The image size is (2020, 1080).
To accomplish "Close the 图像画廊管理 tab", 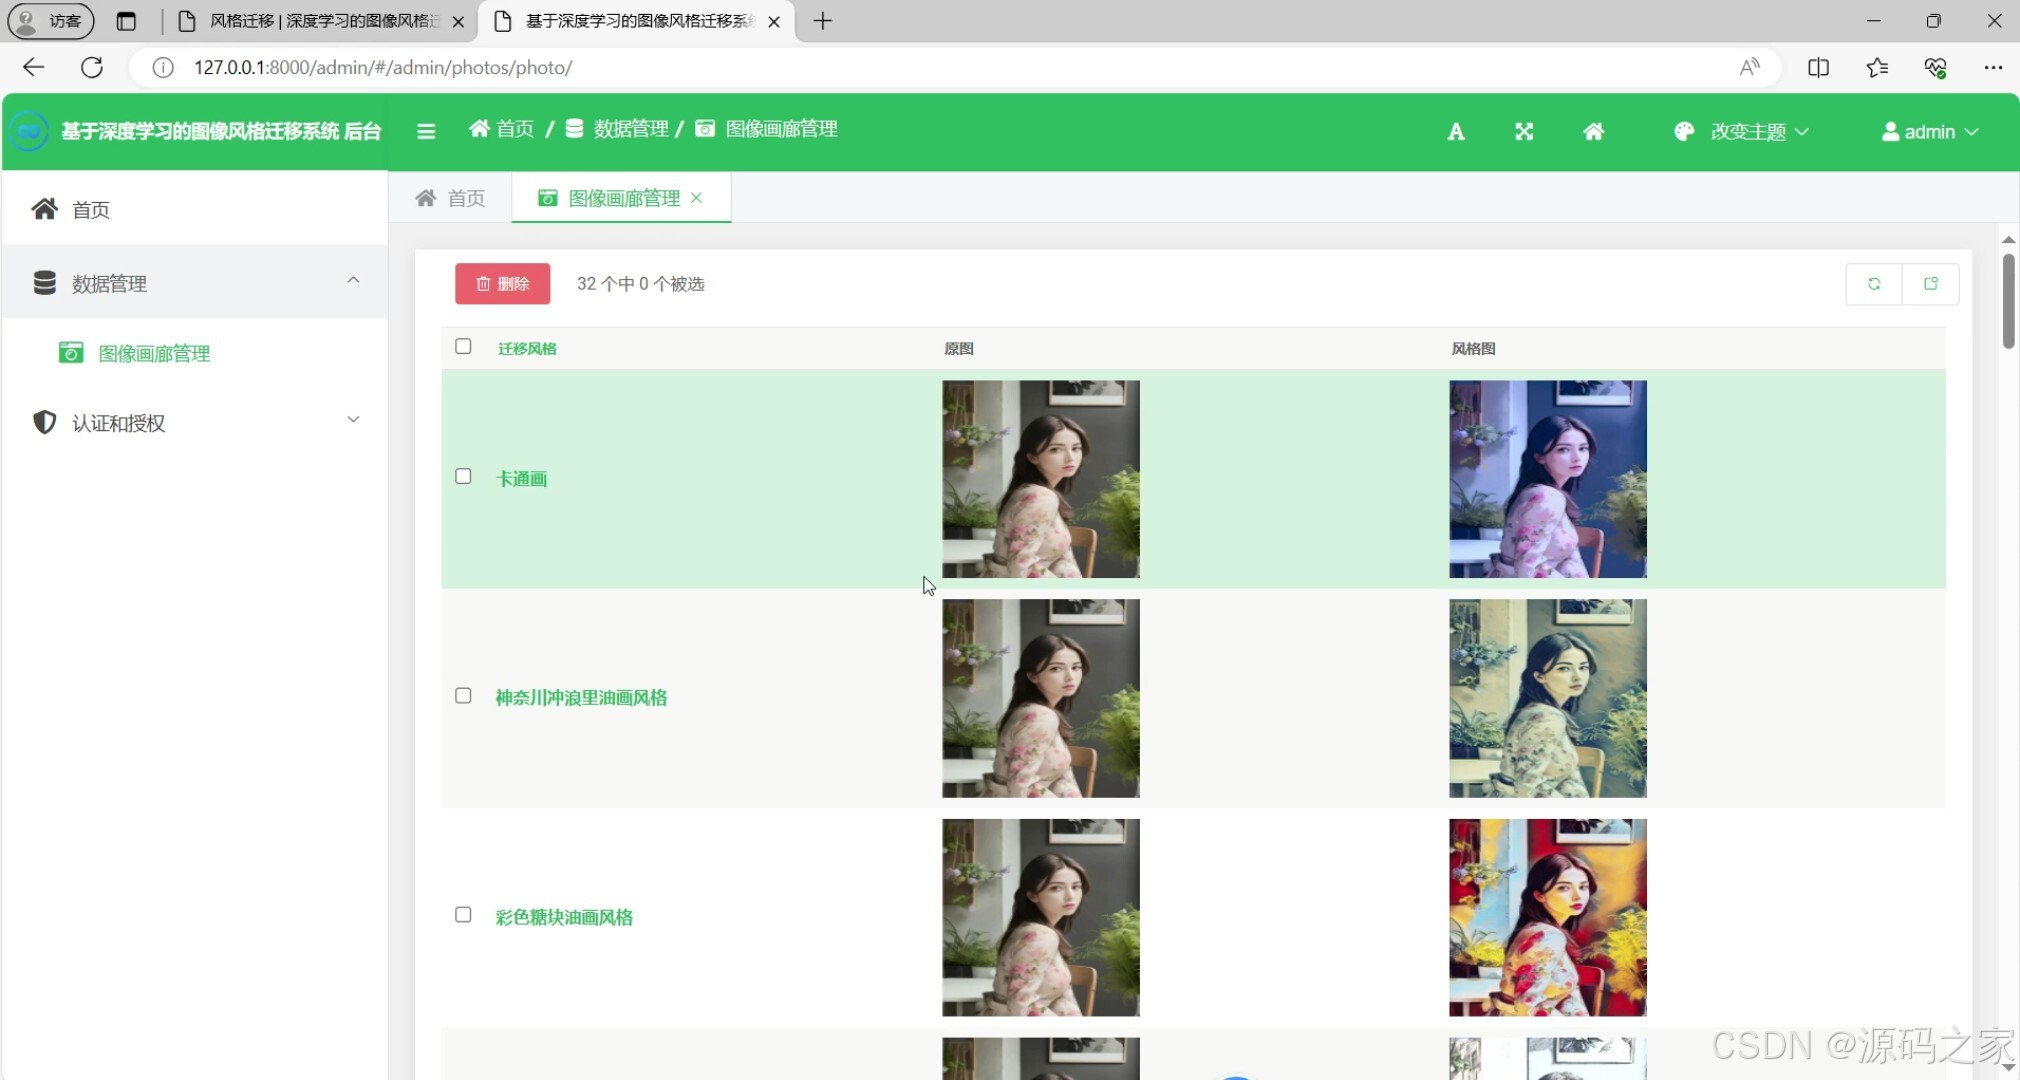I will coord(697,197).
